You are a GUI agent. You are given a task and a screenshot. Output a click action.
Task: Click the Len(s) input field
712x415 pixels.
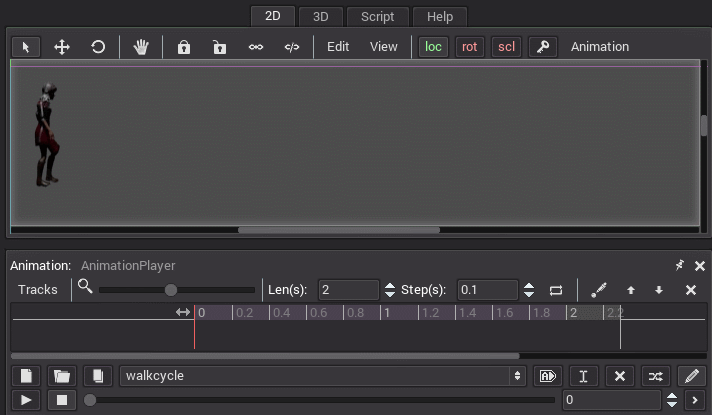click(348, 290)
